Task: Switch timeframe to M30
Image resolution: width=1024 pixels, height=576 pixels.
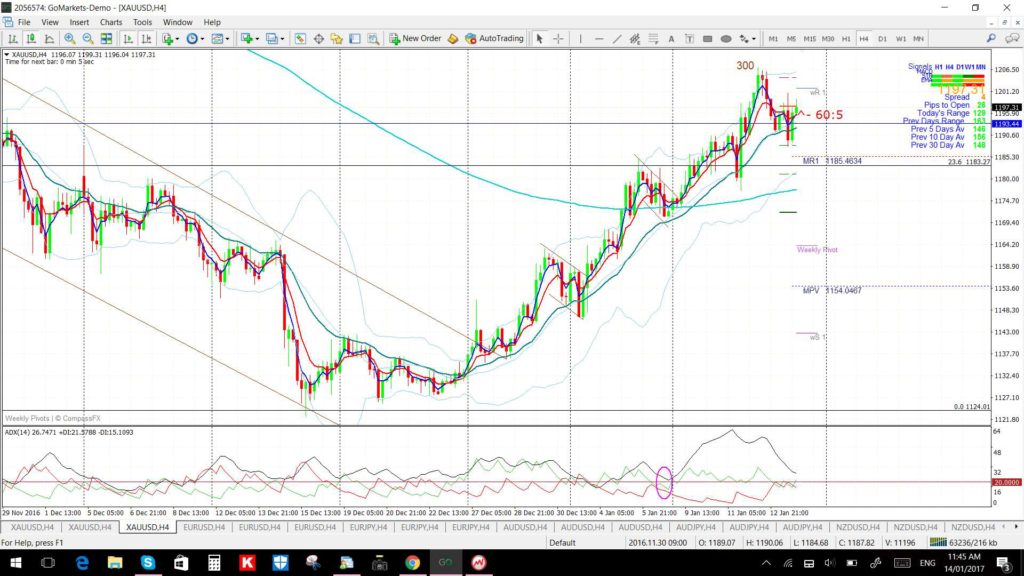Action: 827,39
